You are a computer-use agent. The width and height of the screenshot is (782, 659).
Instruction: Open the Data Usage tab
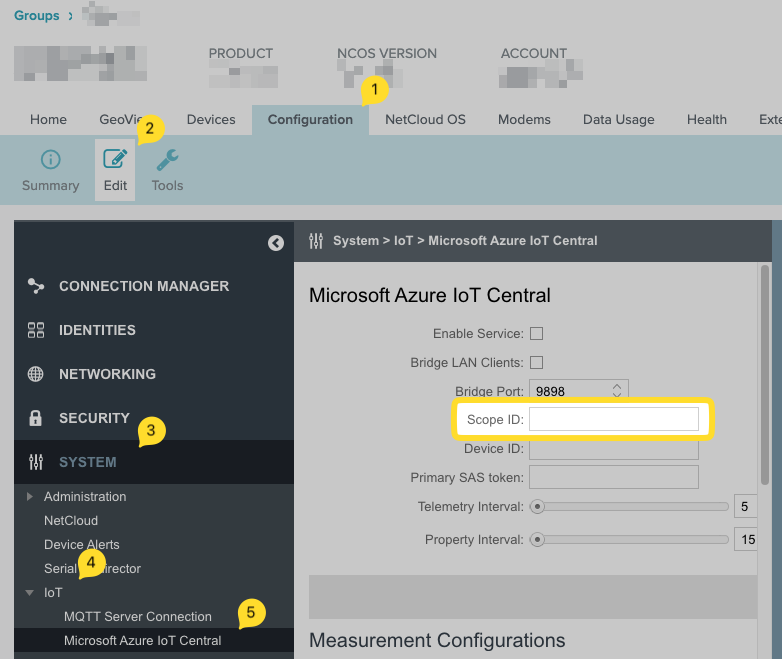coord(618,120)
